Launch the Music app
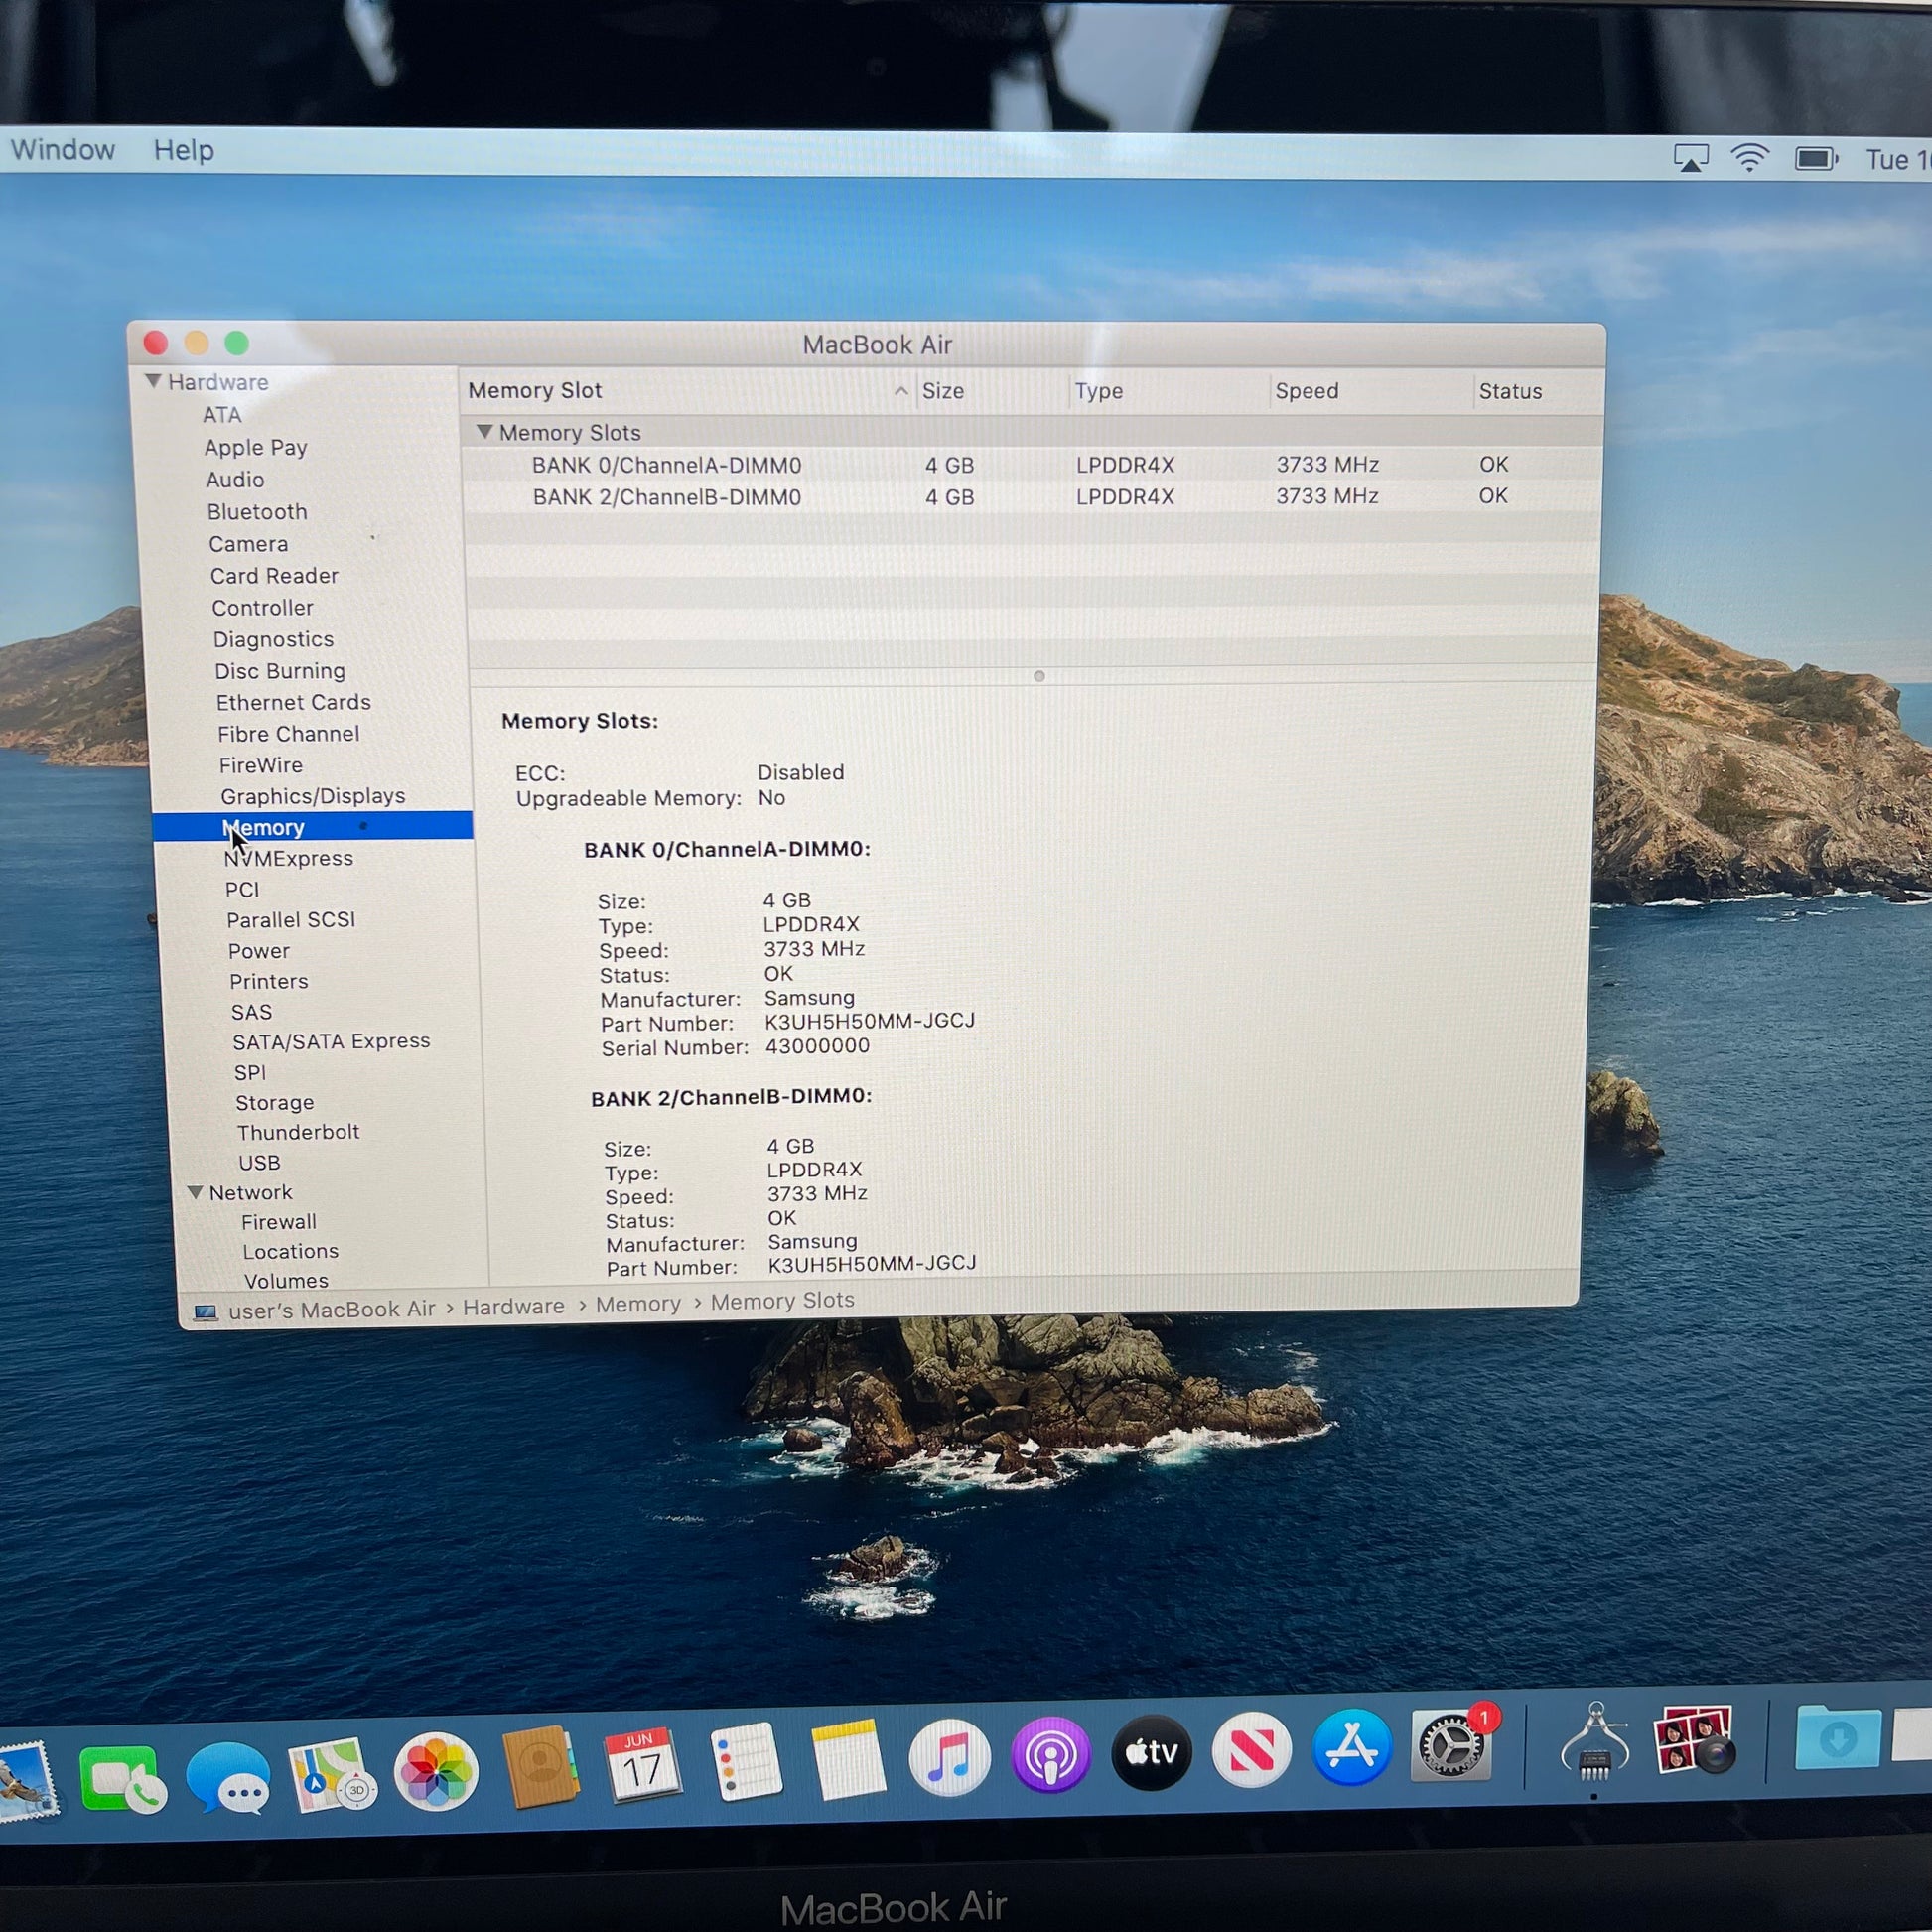Viewport: 1932px width, 1932px height. coord(949,1757)
